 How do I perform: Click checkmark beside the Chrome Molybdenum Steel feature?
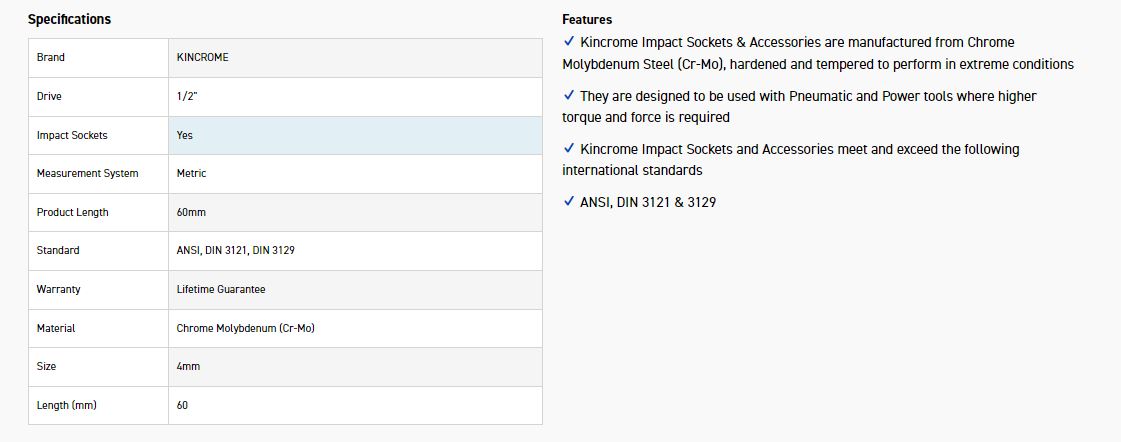569,42
